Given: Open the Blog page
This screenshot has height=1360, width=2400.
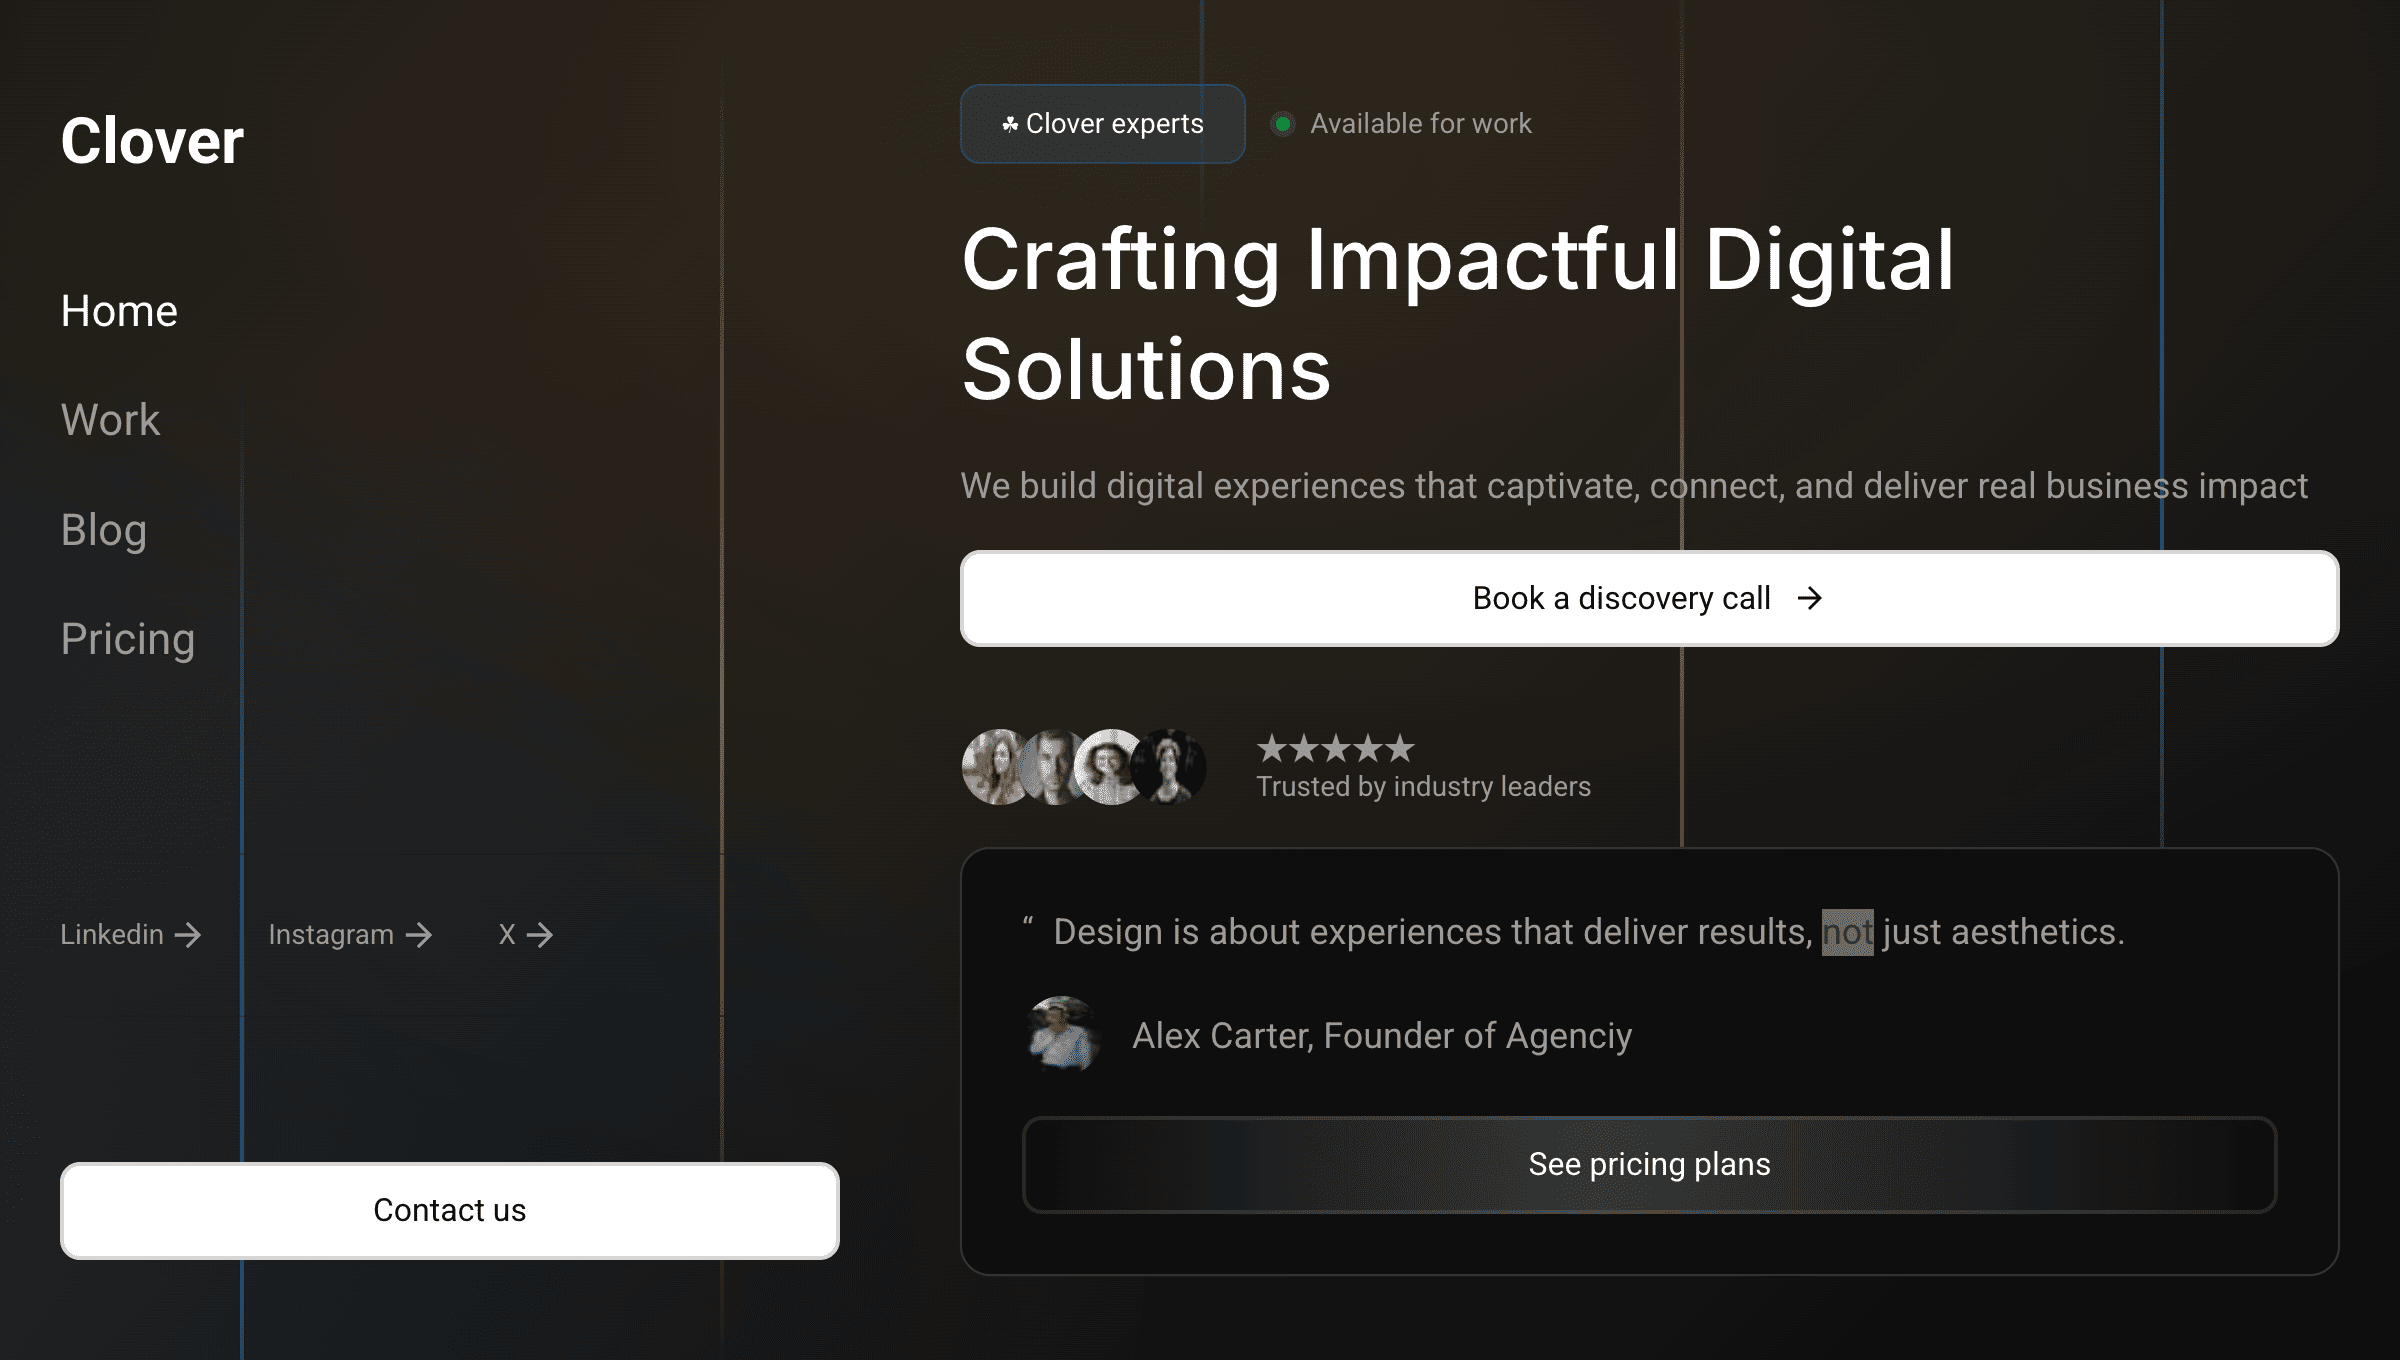Looking at the screenshot, I should 104,530.
